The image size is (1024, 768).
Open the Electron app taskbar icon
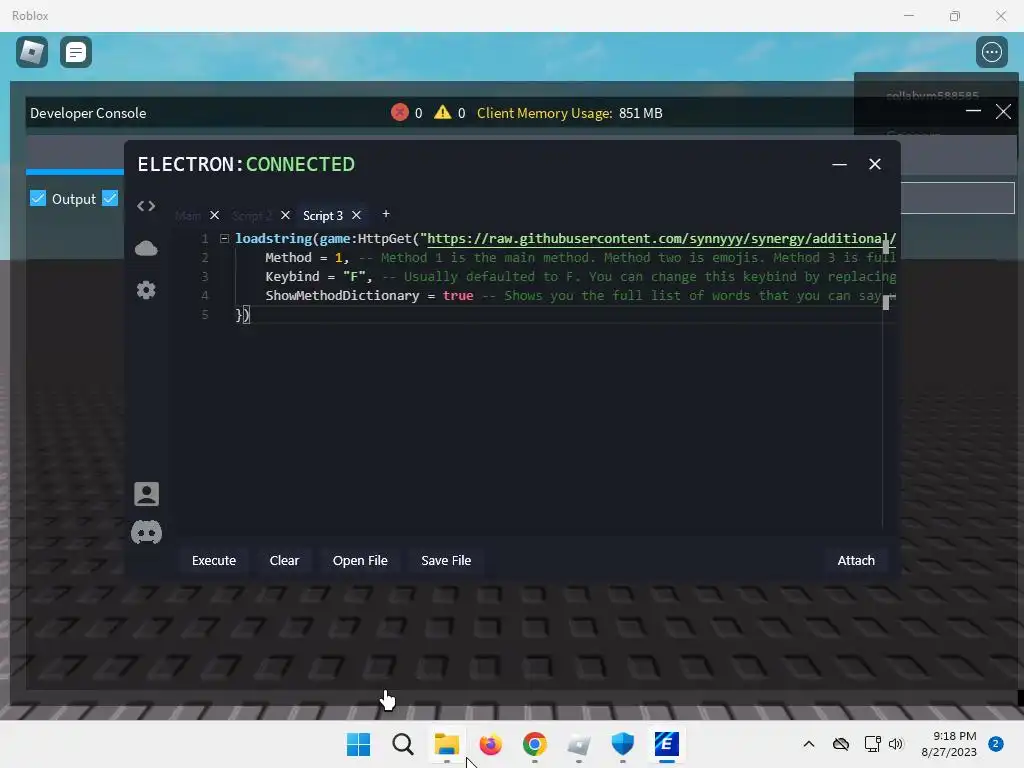667,744
